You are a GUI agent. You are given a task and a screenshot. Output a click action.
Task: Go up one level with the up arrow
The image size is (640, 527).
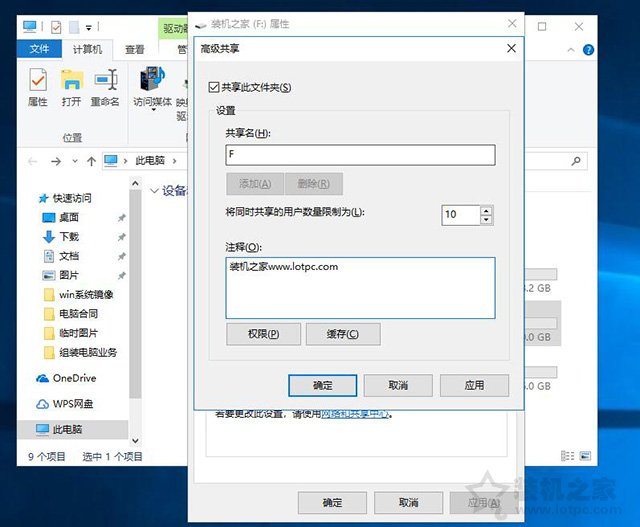point(91,161)
